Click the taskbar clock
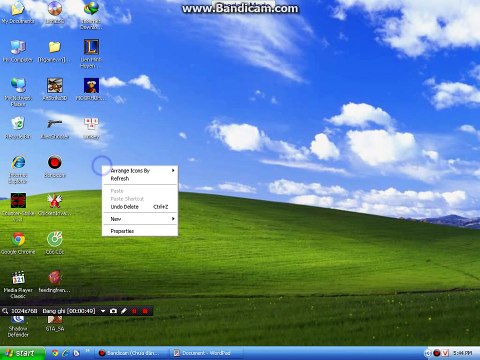 click(x=462, y=353)
